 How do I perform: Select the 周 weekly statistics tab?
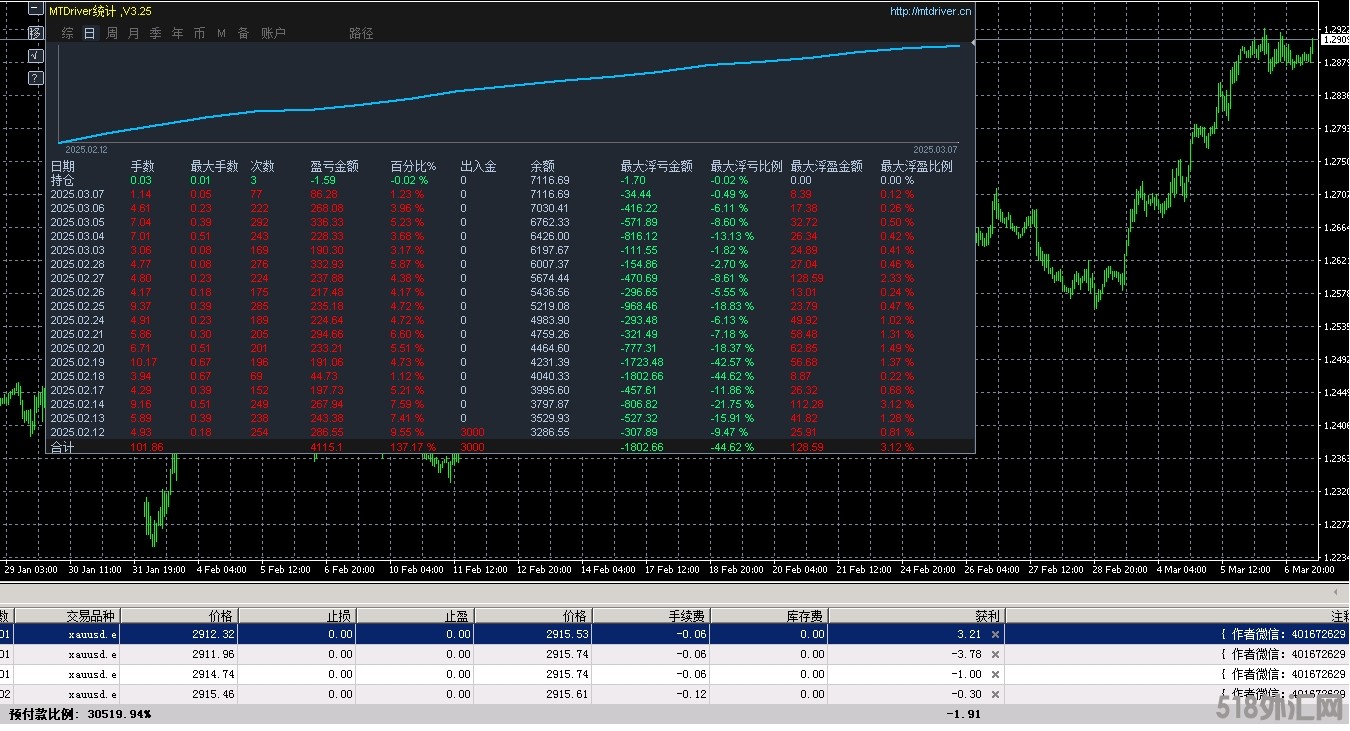click(112, 33)
